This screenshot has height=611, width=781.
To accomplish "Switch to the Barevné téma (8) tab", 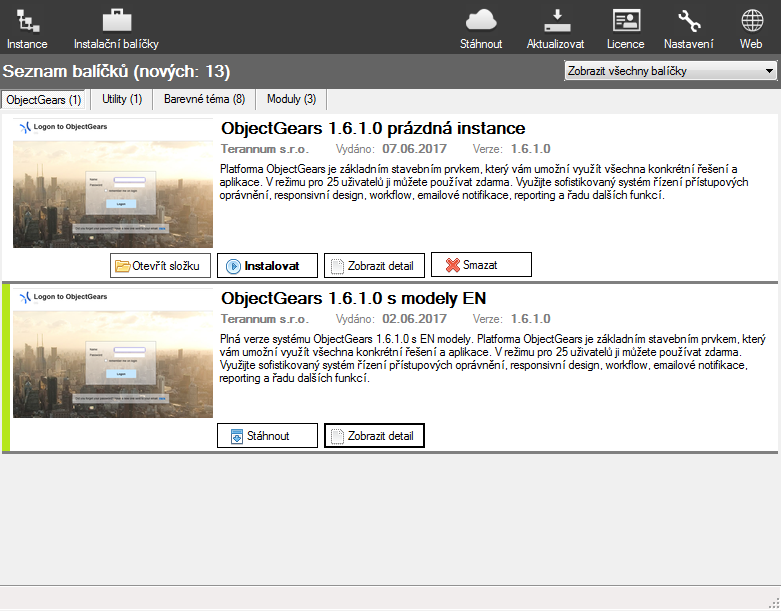I will [x=205, y=99].
